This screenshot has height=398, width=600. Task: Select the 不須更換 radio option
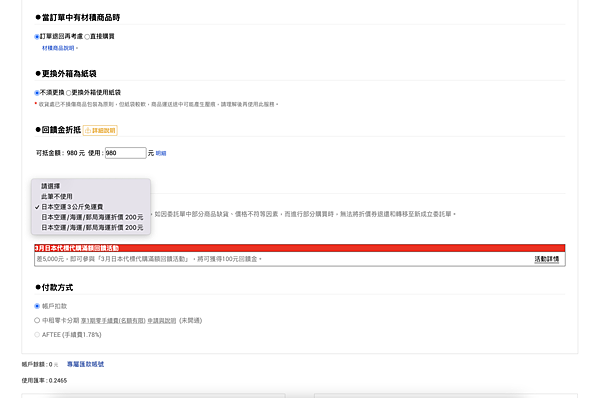point(37,93)
